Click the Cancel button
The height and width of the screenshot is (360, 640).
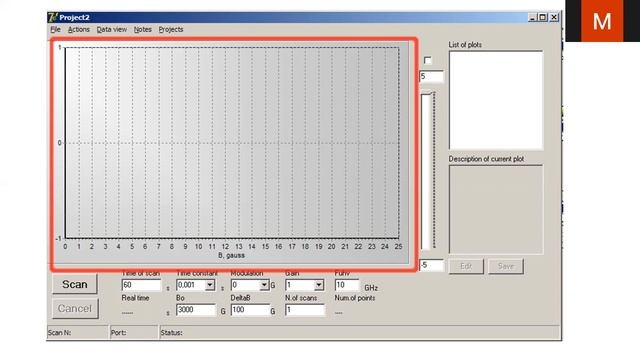tap(75, 309)
